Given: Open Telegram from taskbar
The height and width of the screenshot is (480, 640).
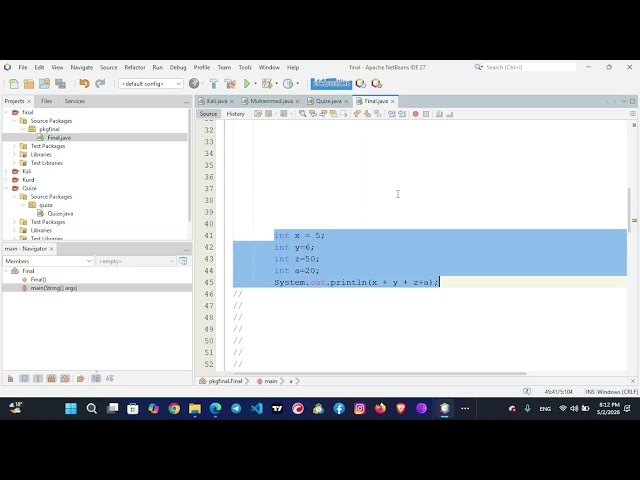Looking at the screenshot, I should coord(236,408).
